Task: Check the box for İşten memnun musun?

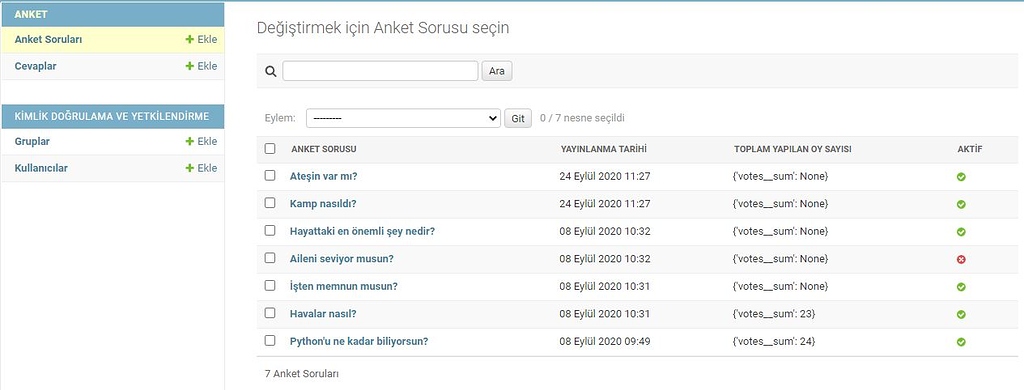Action: (x=270, y=285)
